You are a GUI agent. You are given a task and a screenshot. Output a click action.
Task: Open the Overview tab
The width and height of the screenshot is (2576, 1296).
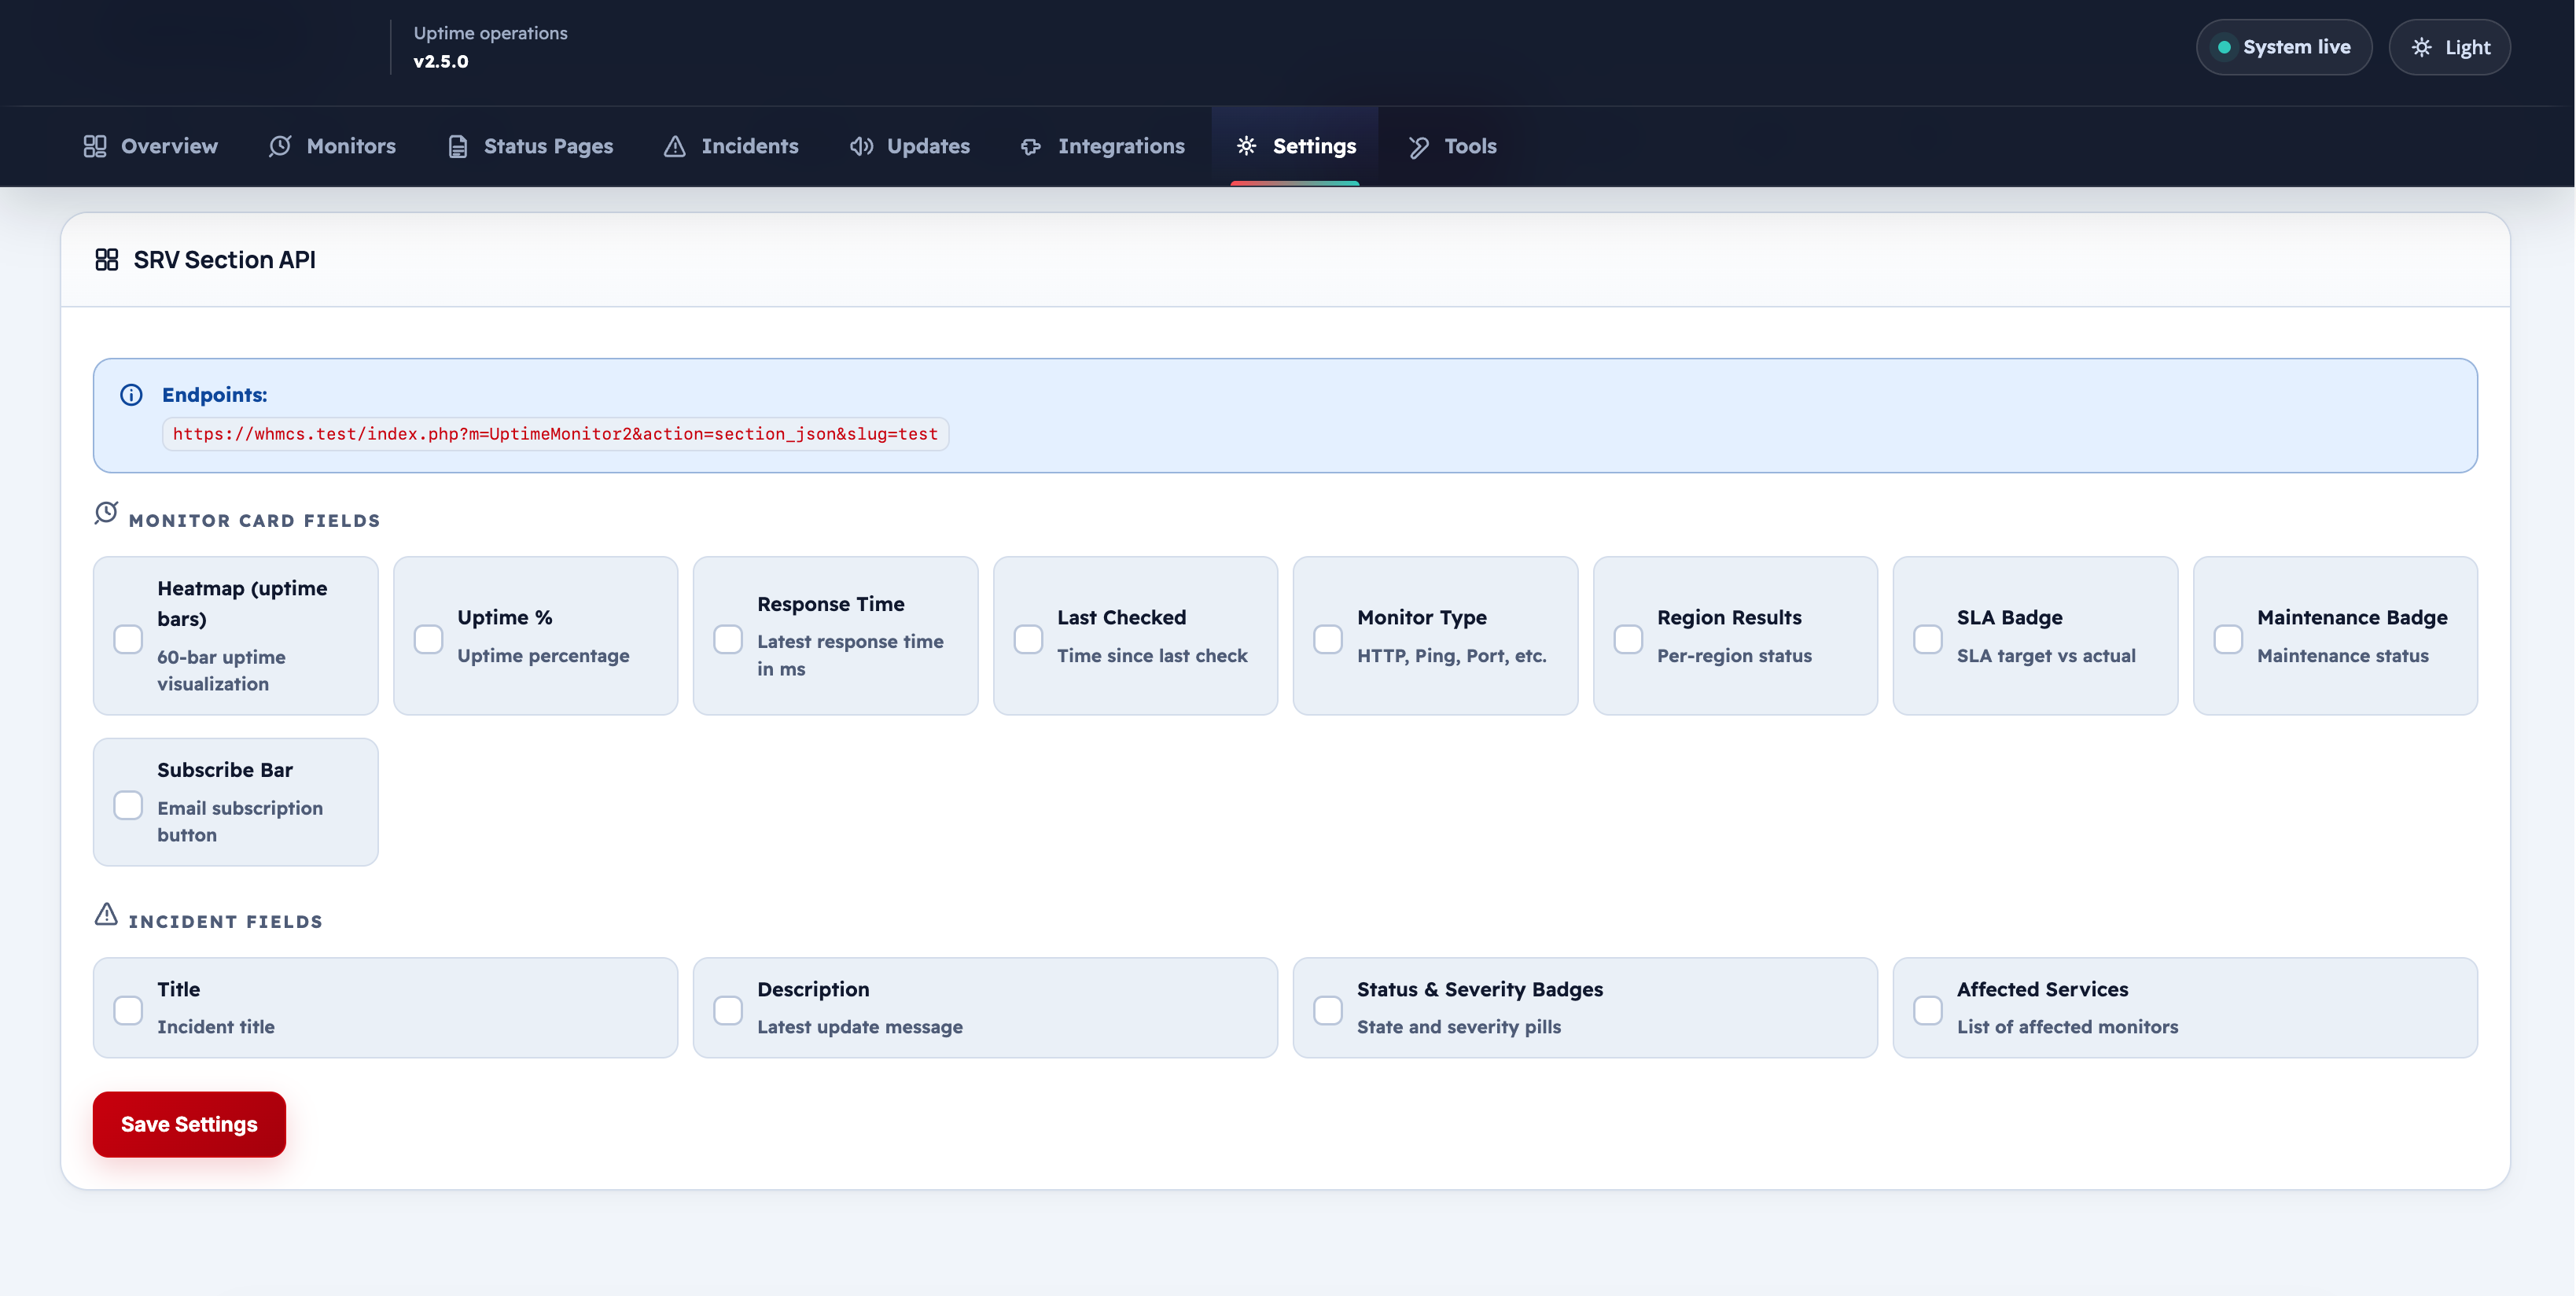coord(151,146)
